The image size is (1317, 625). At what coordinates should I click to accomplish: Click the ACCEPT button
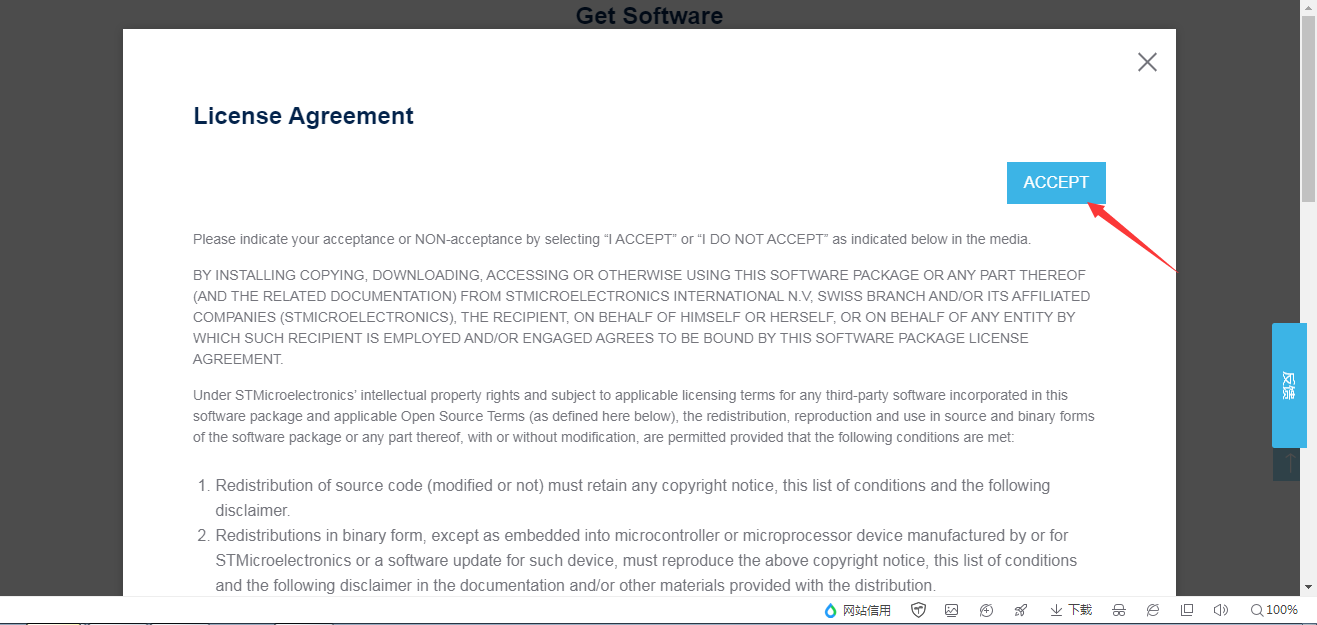point(1056,183)
